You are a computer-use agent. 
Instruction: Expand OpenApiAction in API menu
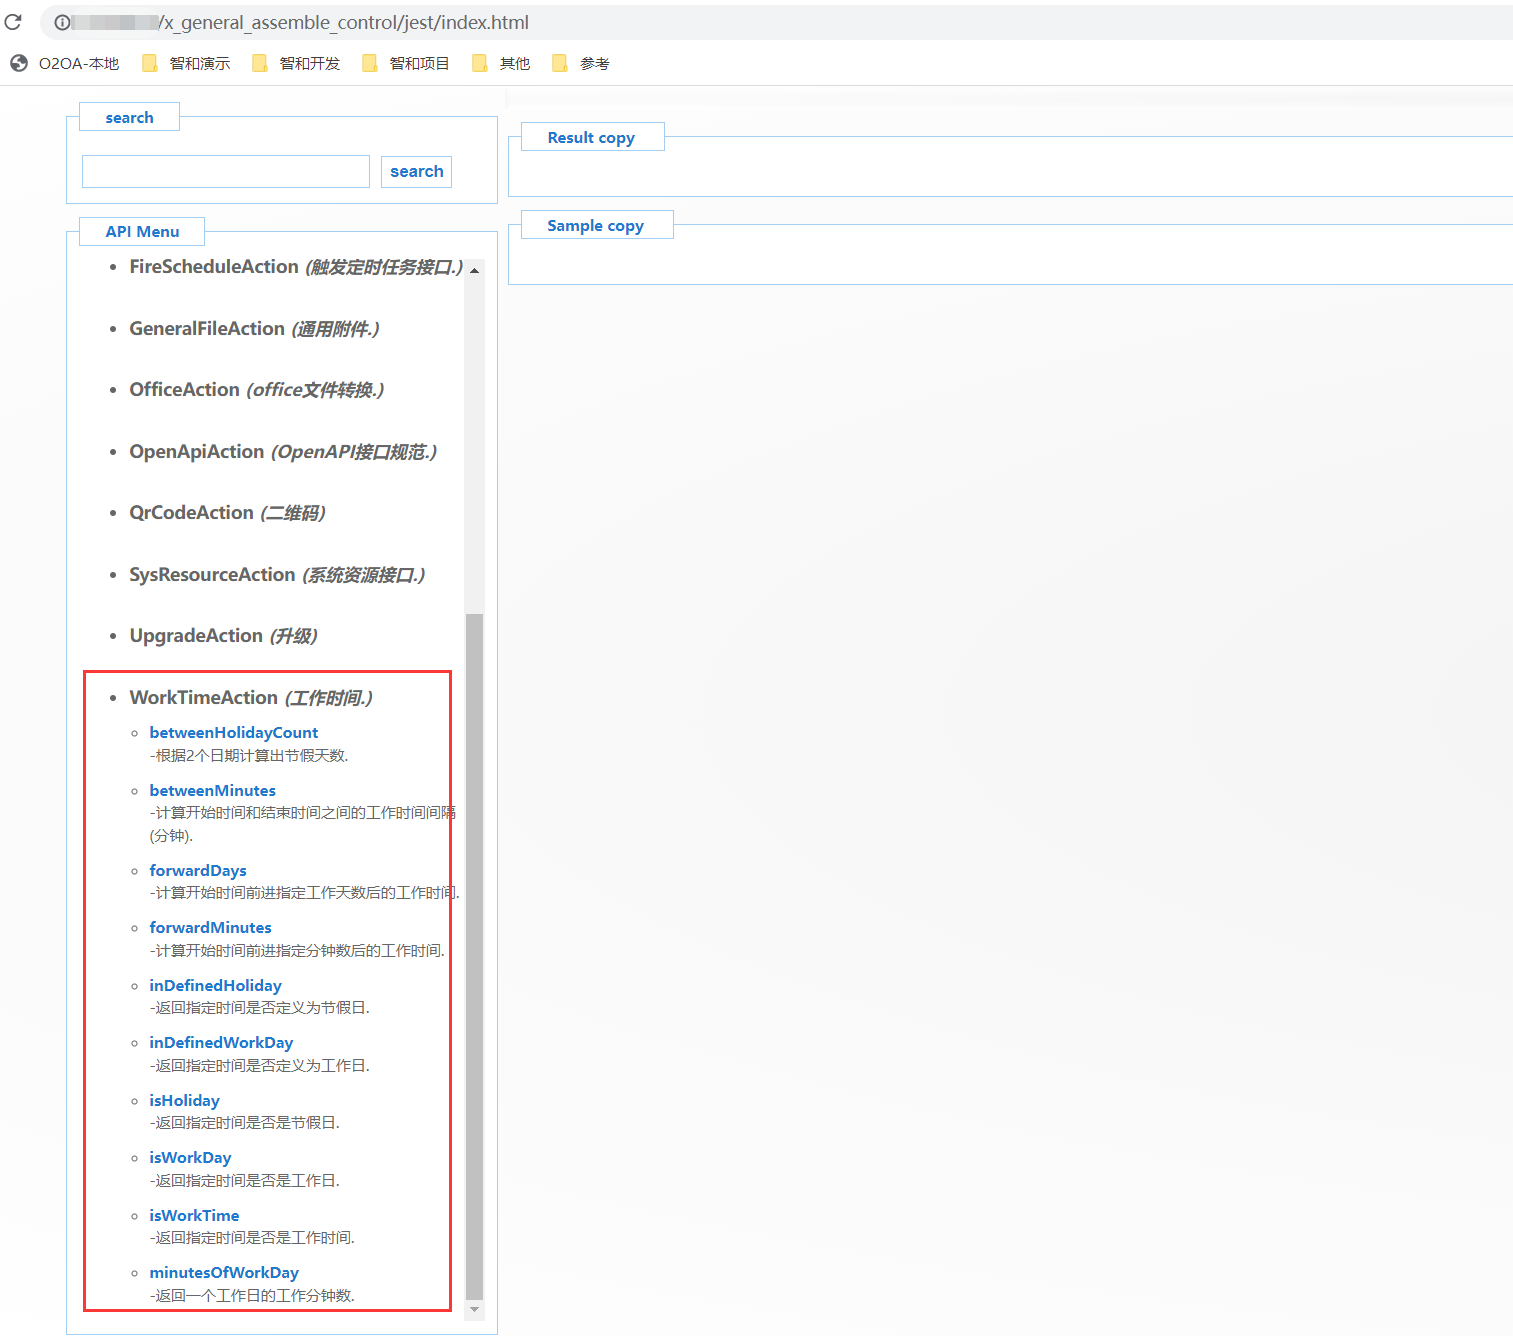pos(283,452)
